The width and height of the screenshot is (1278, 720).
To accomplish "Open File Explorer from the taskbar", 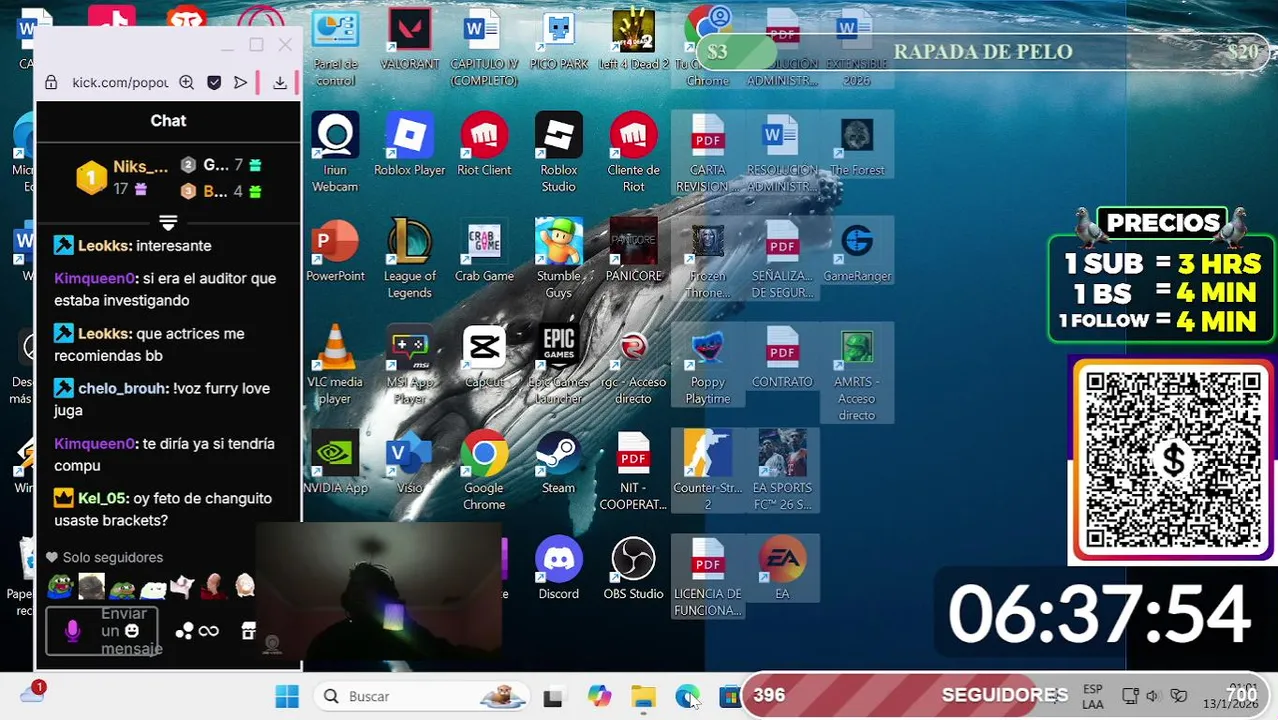I will 643,696.
